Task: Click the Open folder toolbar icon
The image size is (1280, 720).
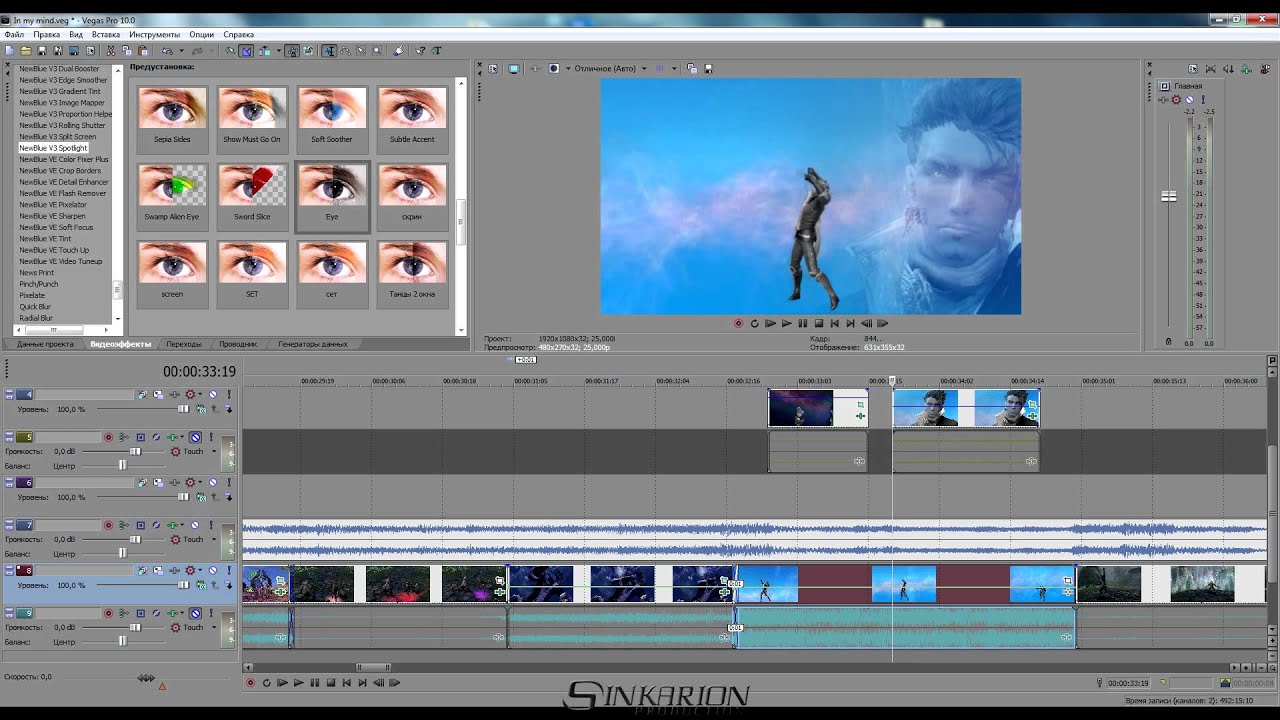Action: coord(25,50)
